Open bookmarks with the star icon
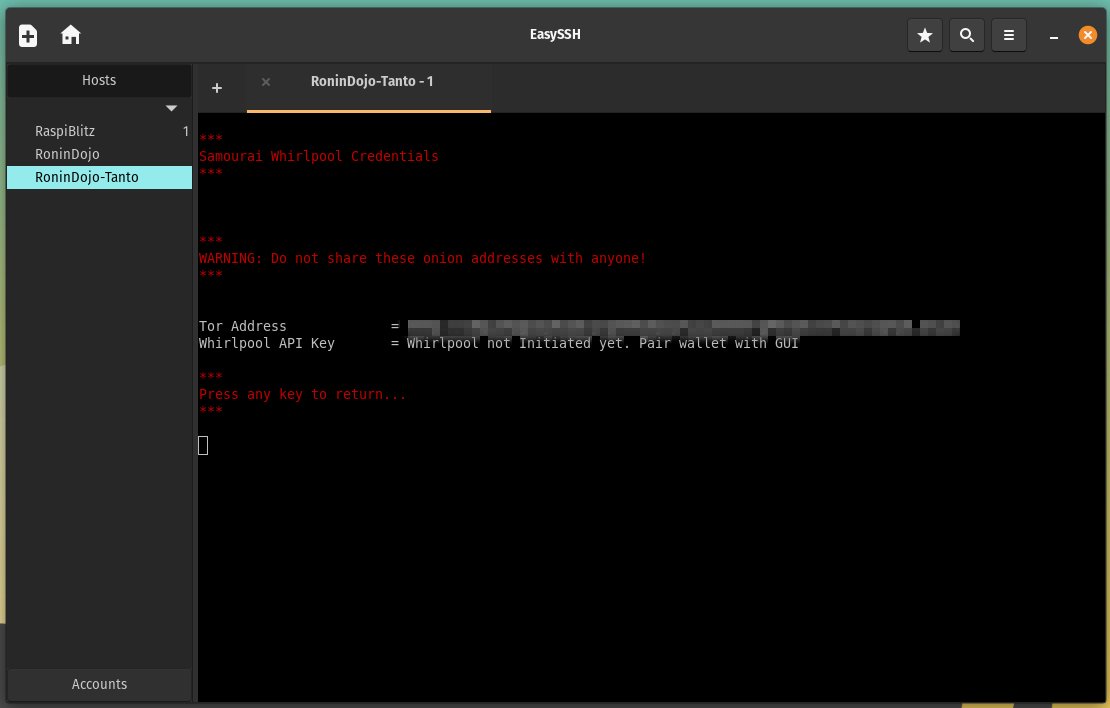 [925, 35]
